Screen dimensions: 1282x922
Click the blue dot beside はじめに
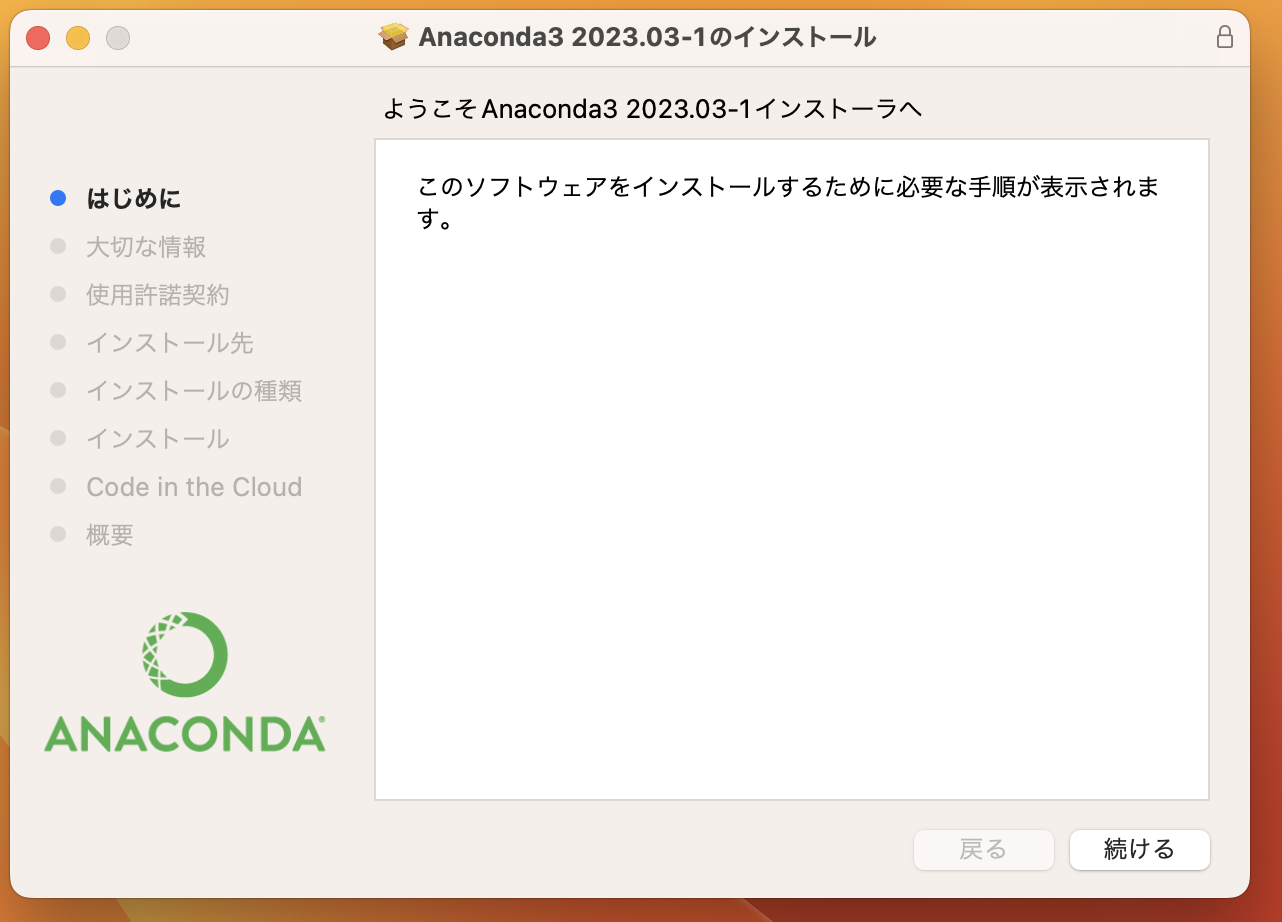pos(57,198)
